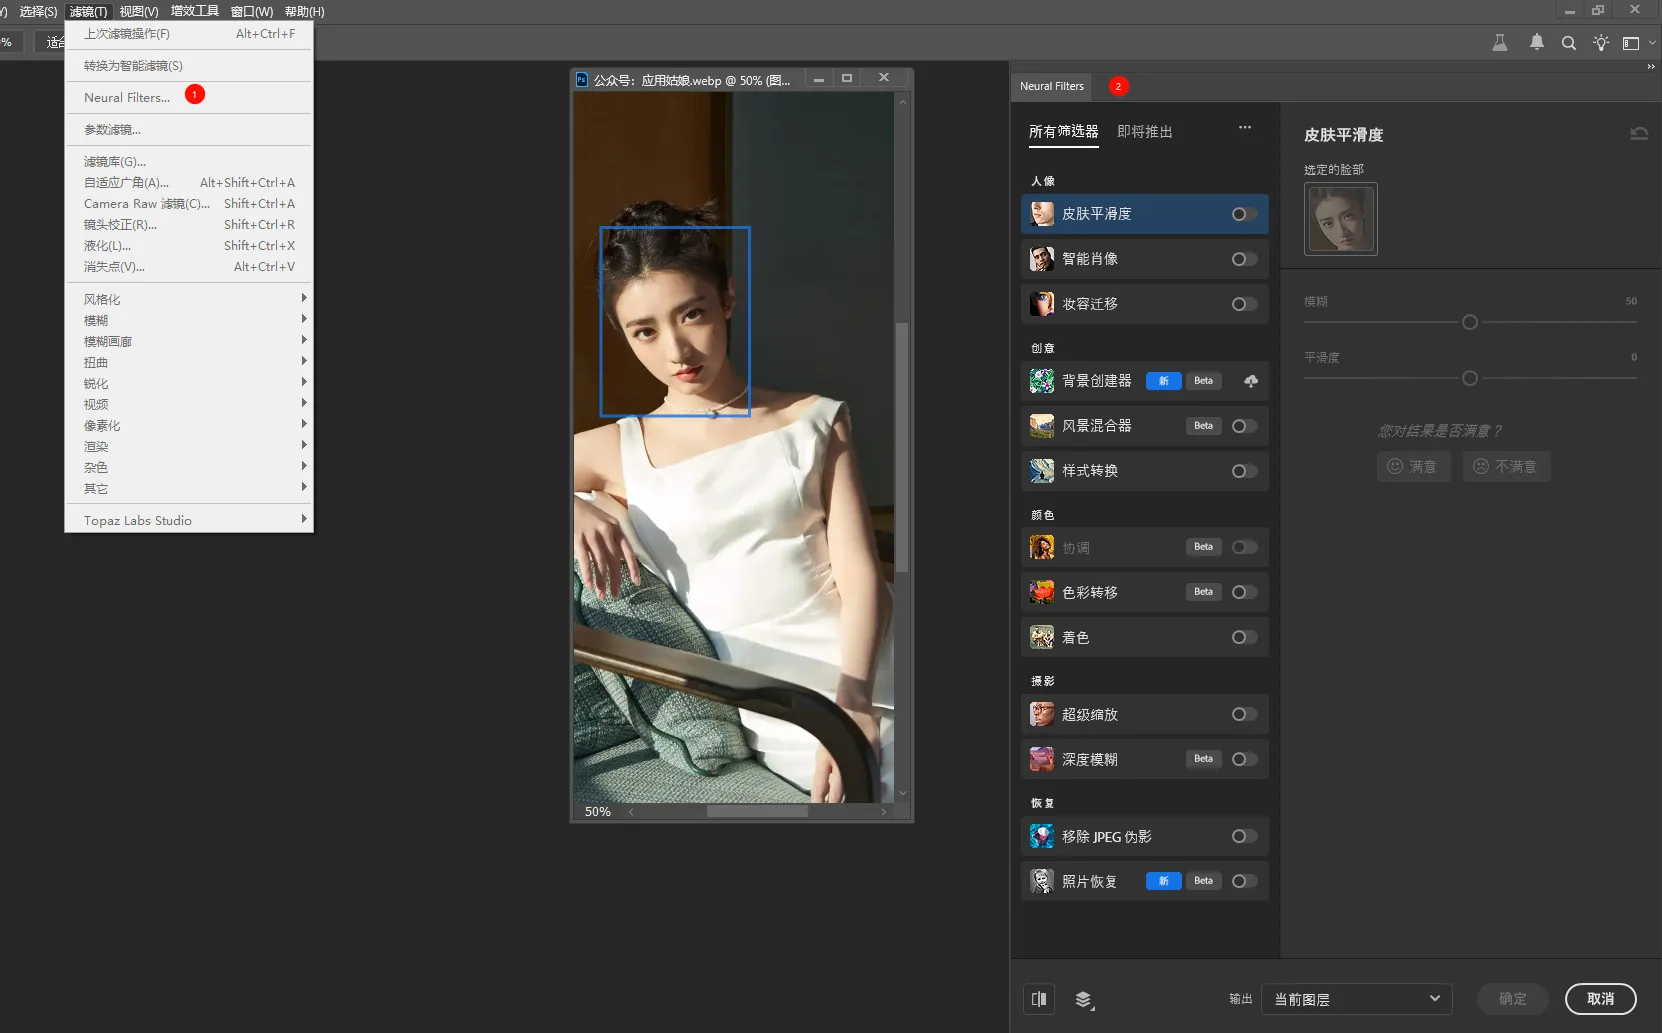Select the detected face thumbnail
Image resolution: width=1662 pixels, height=1033 pixels.
[1340, 219]
